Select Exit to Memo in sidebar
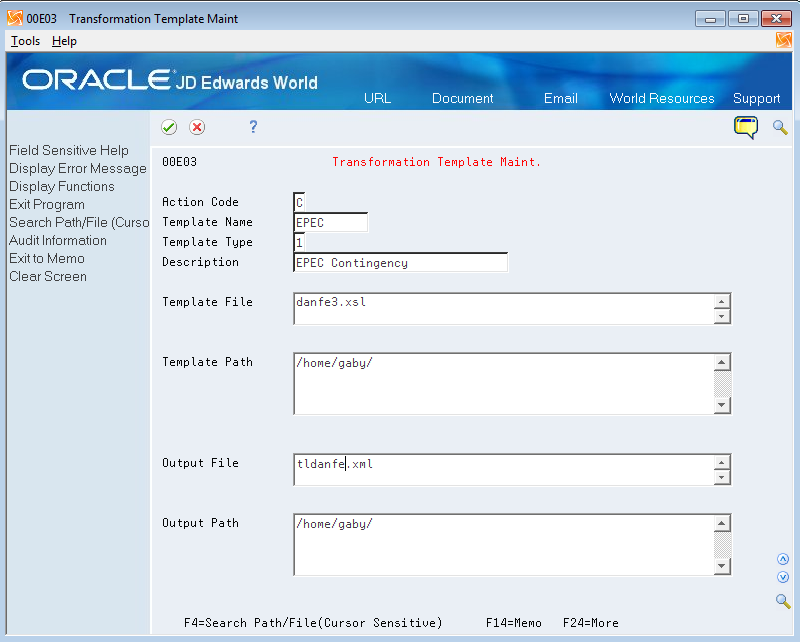This screenshot has width=800, height=642. (x=47, y=258)
